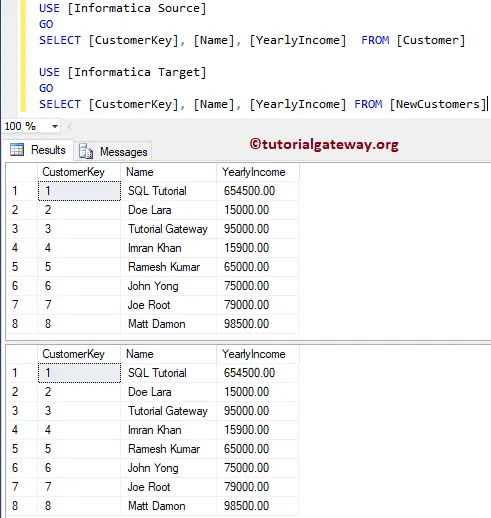
Task: Select CustomerKey 5 cell in second grid
Action: tap(79, 449)
